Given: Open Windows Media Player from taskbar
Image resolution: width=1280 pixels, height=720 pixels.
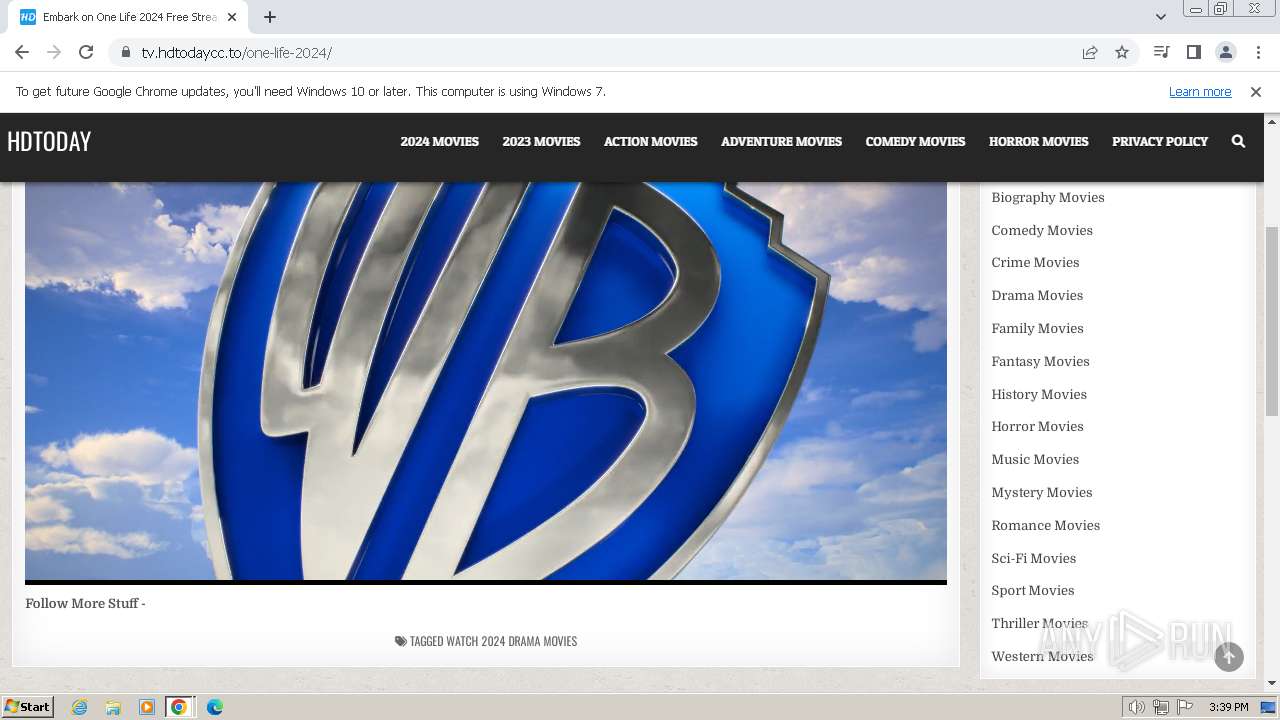Looking at the screenshot, I should [x=146, y=707].
